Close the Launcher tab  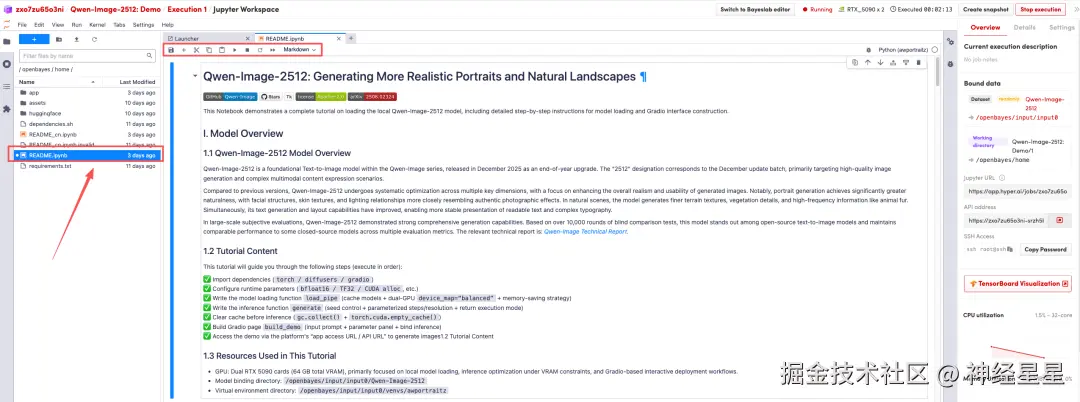249,39
